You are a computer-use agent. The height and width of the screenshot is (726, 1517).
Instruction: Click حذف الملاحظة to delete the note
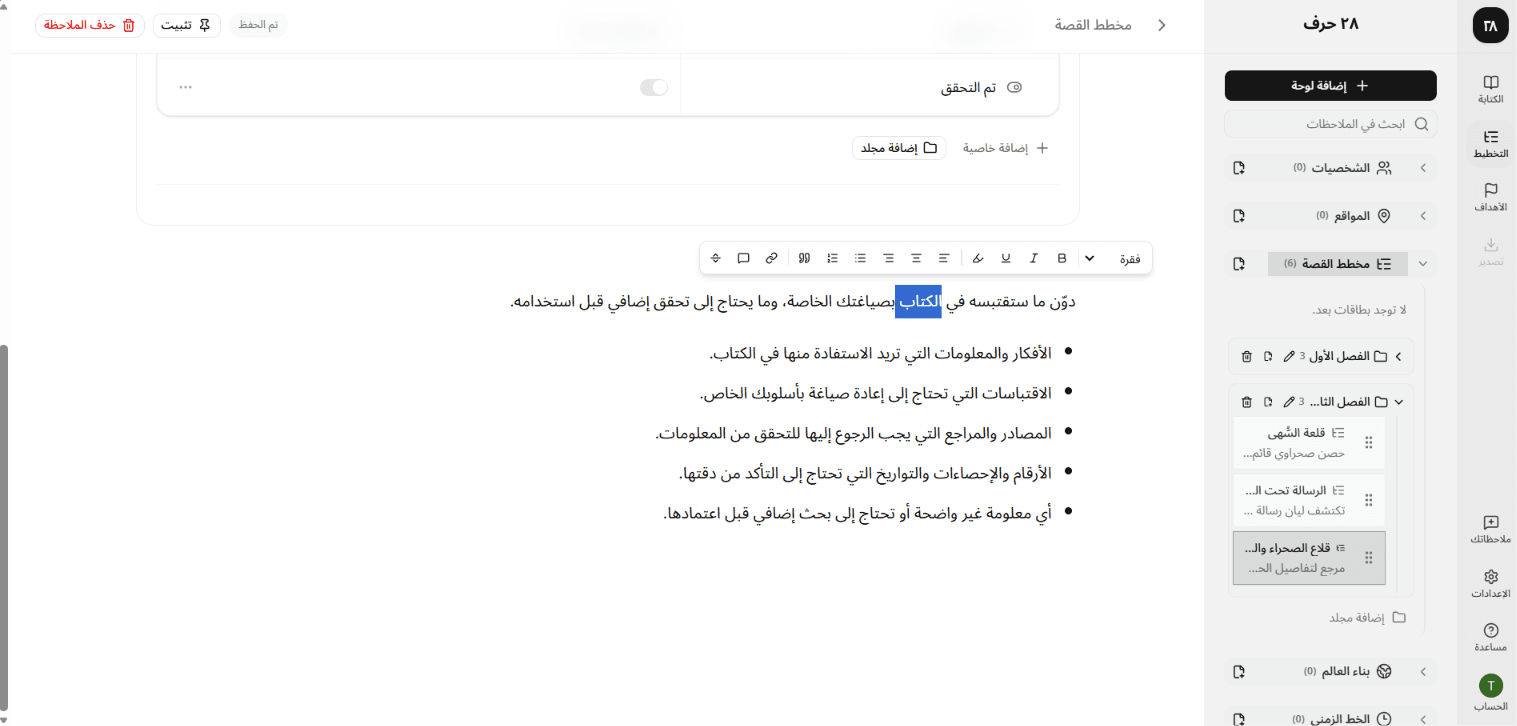[x=89, y=25]
